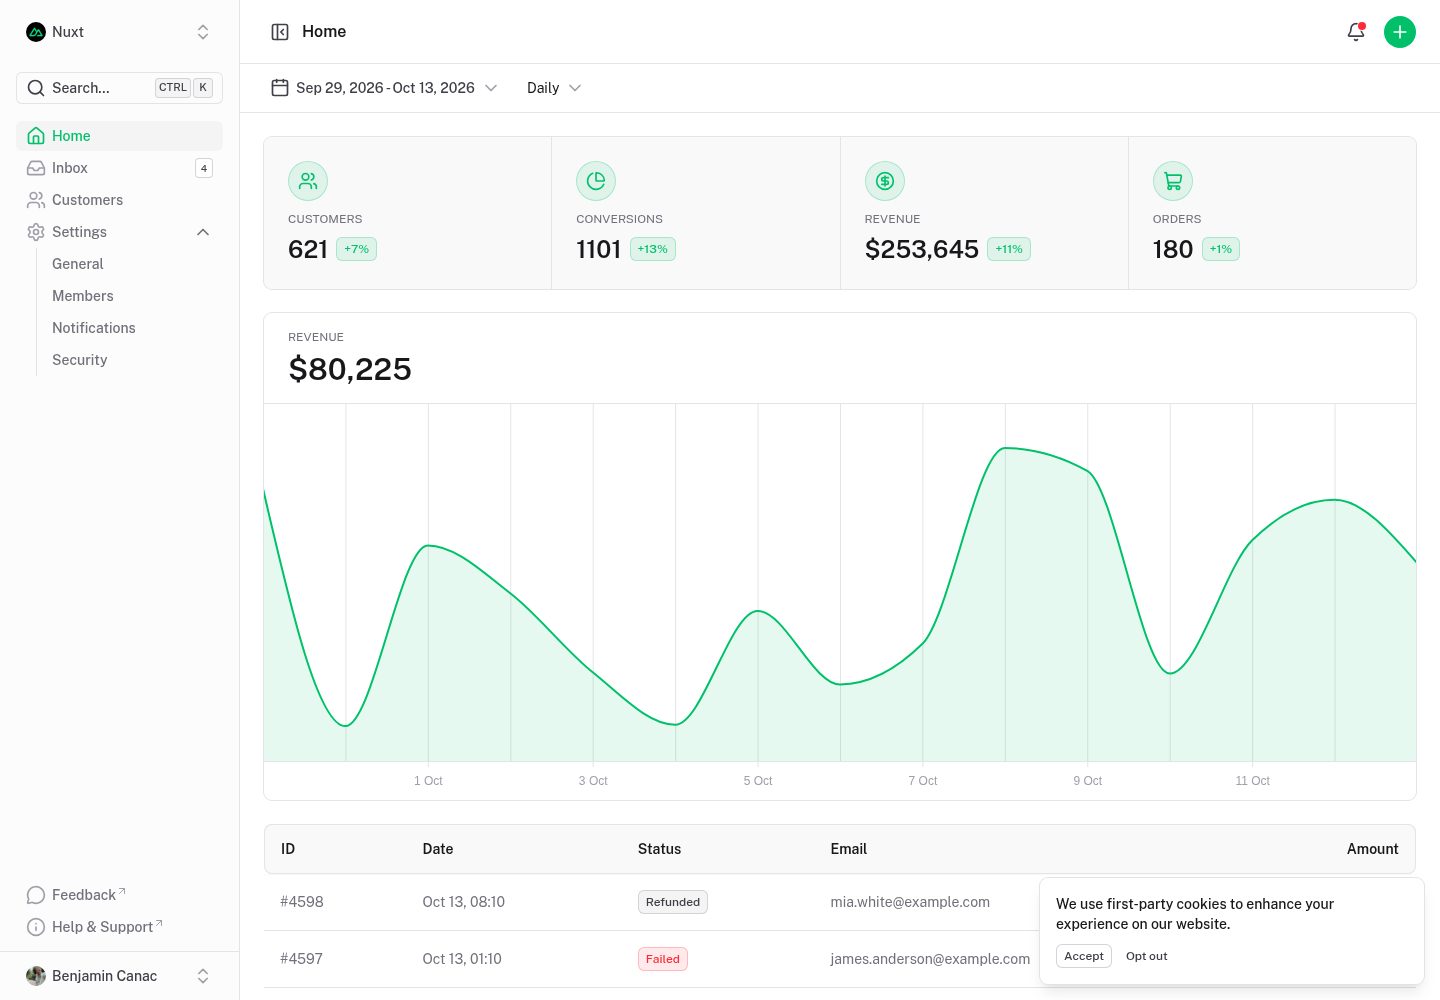Click the Refunded status badge

pyautogui.click(x=673, y=902)
